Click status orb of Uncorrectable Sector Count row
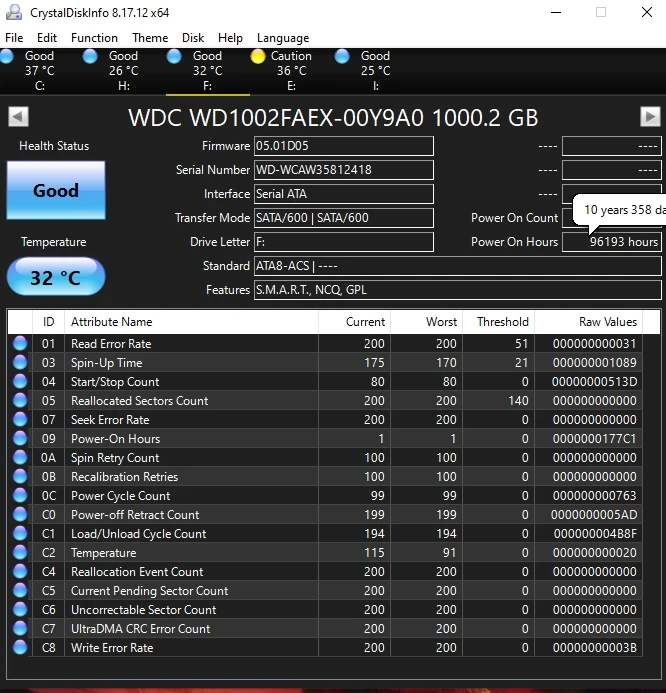This screenshot has width=666, height=693. click(x=20, y=609)
